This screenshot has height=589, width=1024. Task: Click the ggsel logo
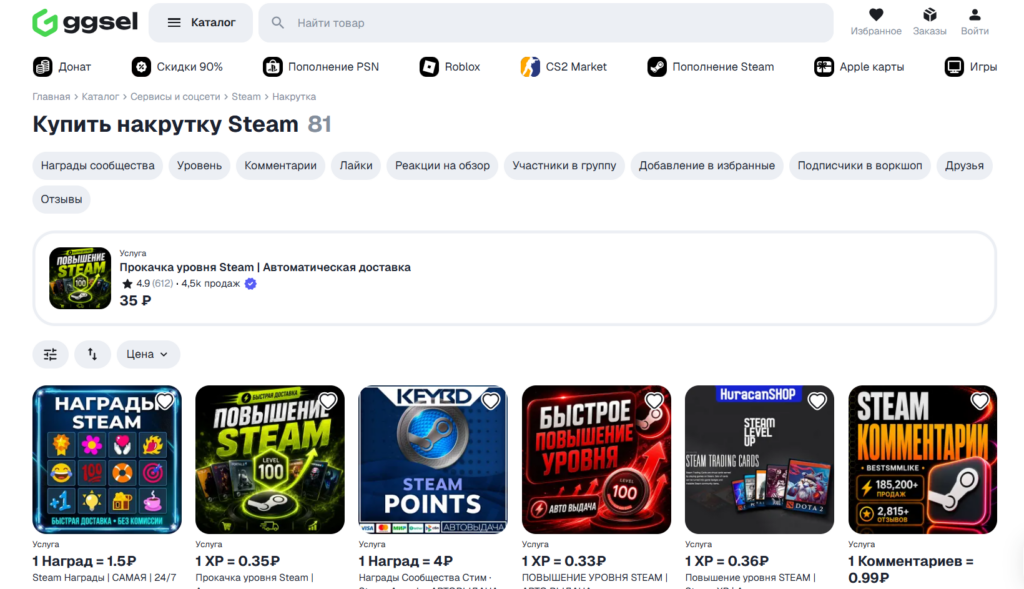[x=85, y=22]
